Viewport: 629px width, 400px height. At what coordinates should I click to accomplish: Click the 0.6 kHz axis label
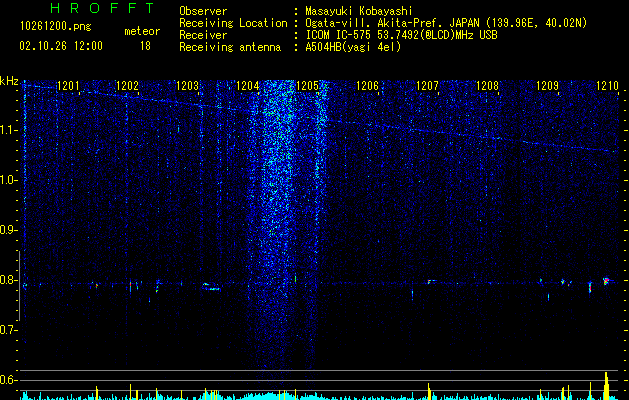coord(9,380)
